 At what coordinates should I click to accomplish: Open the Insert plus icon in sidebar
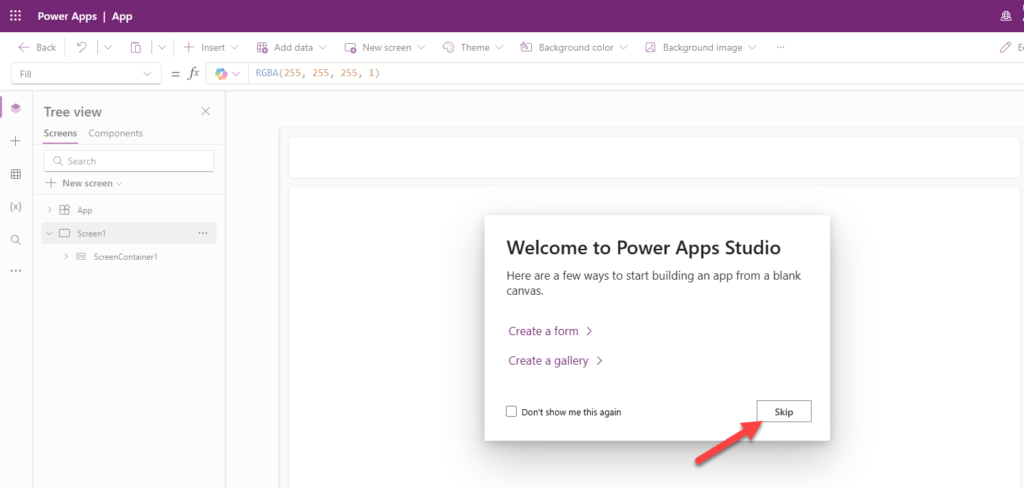click(16, 141)
